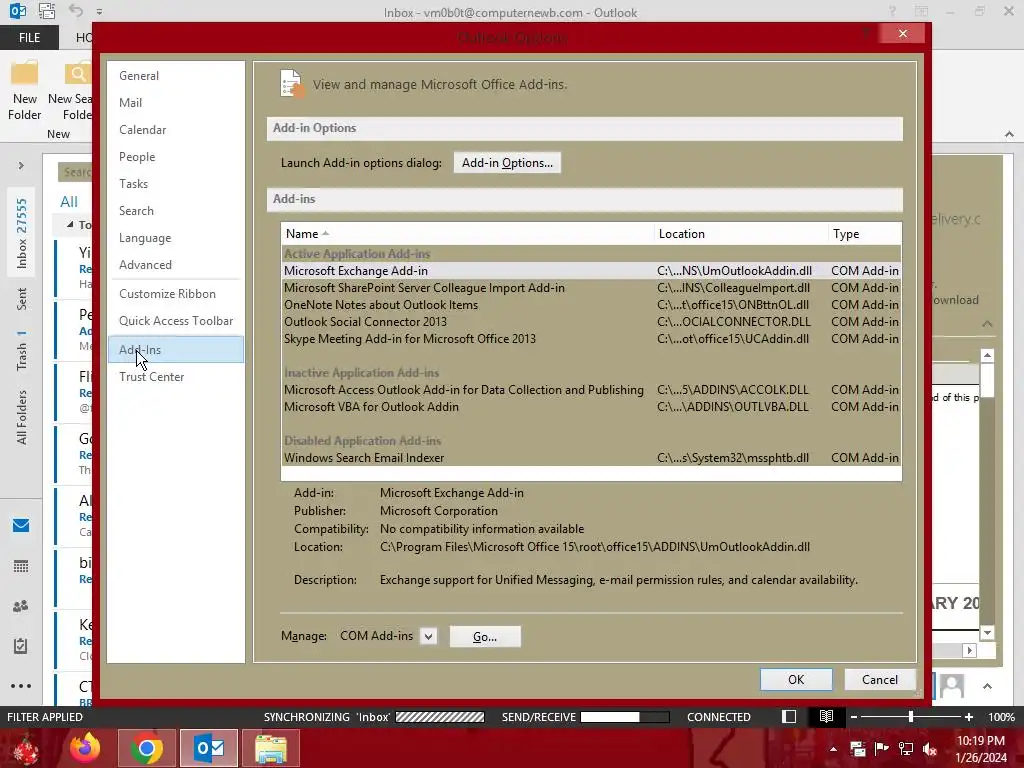Open the Manage COM Add-ins dropdown
Screen dimensions: 1024x768
point(428,636)
